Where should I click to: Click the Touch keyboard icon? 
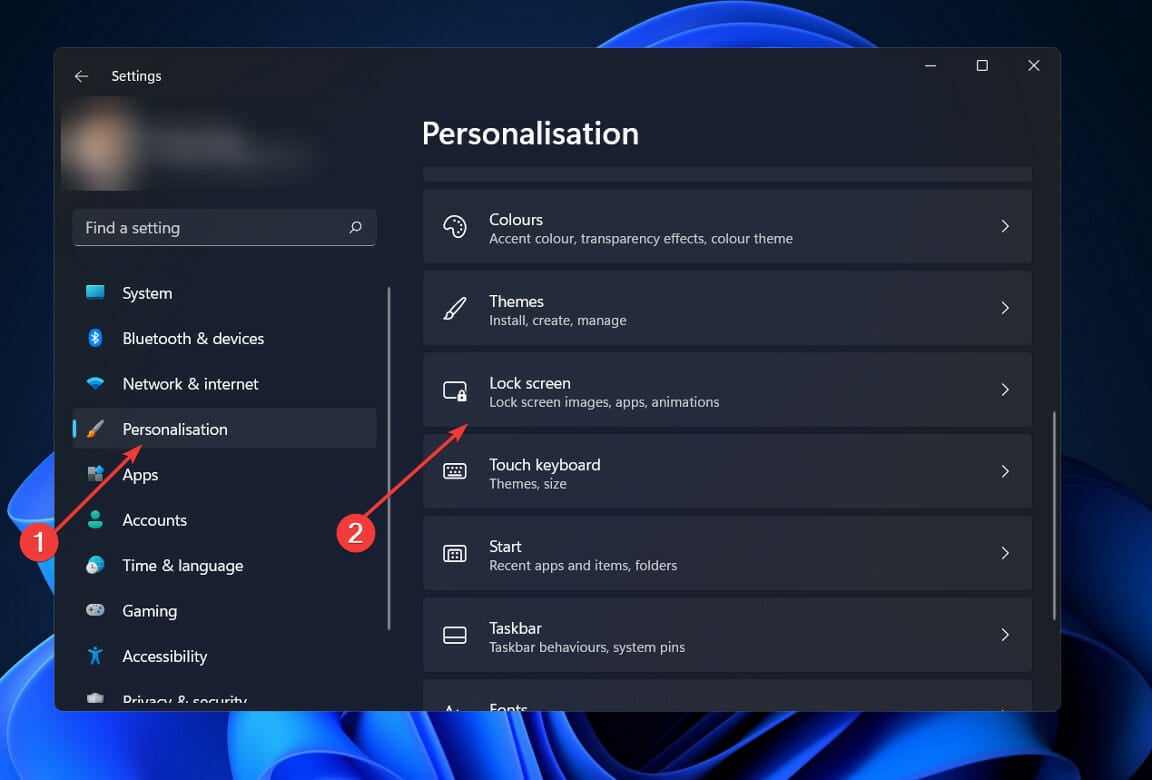coord(456,471)
